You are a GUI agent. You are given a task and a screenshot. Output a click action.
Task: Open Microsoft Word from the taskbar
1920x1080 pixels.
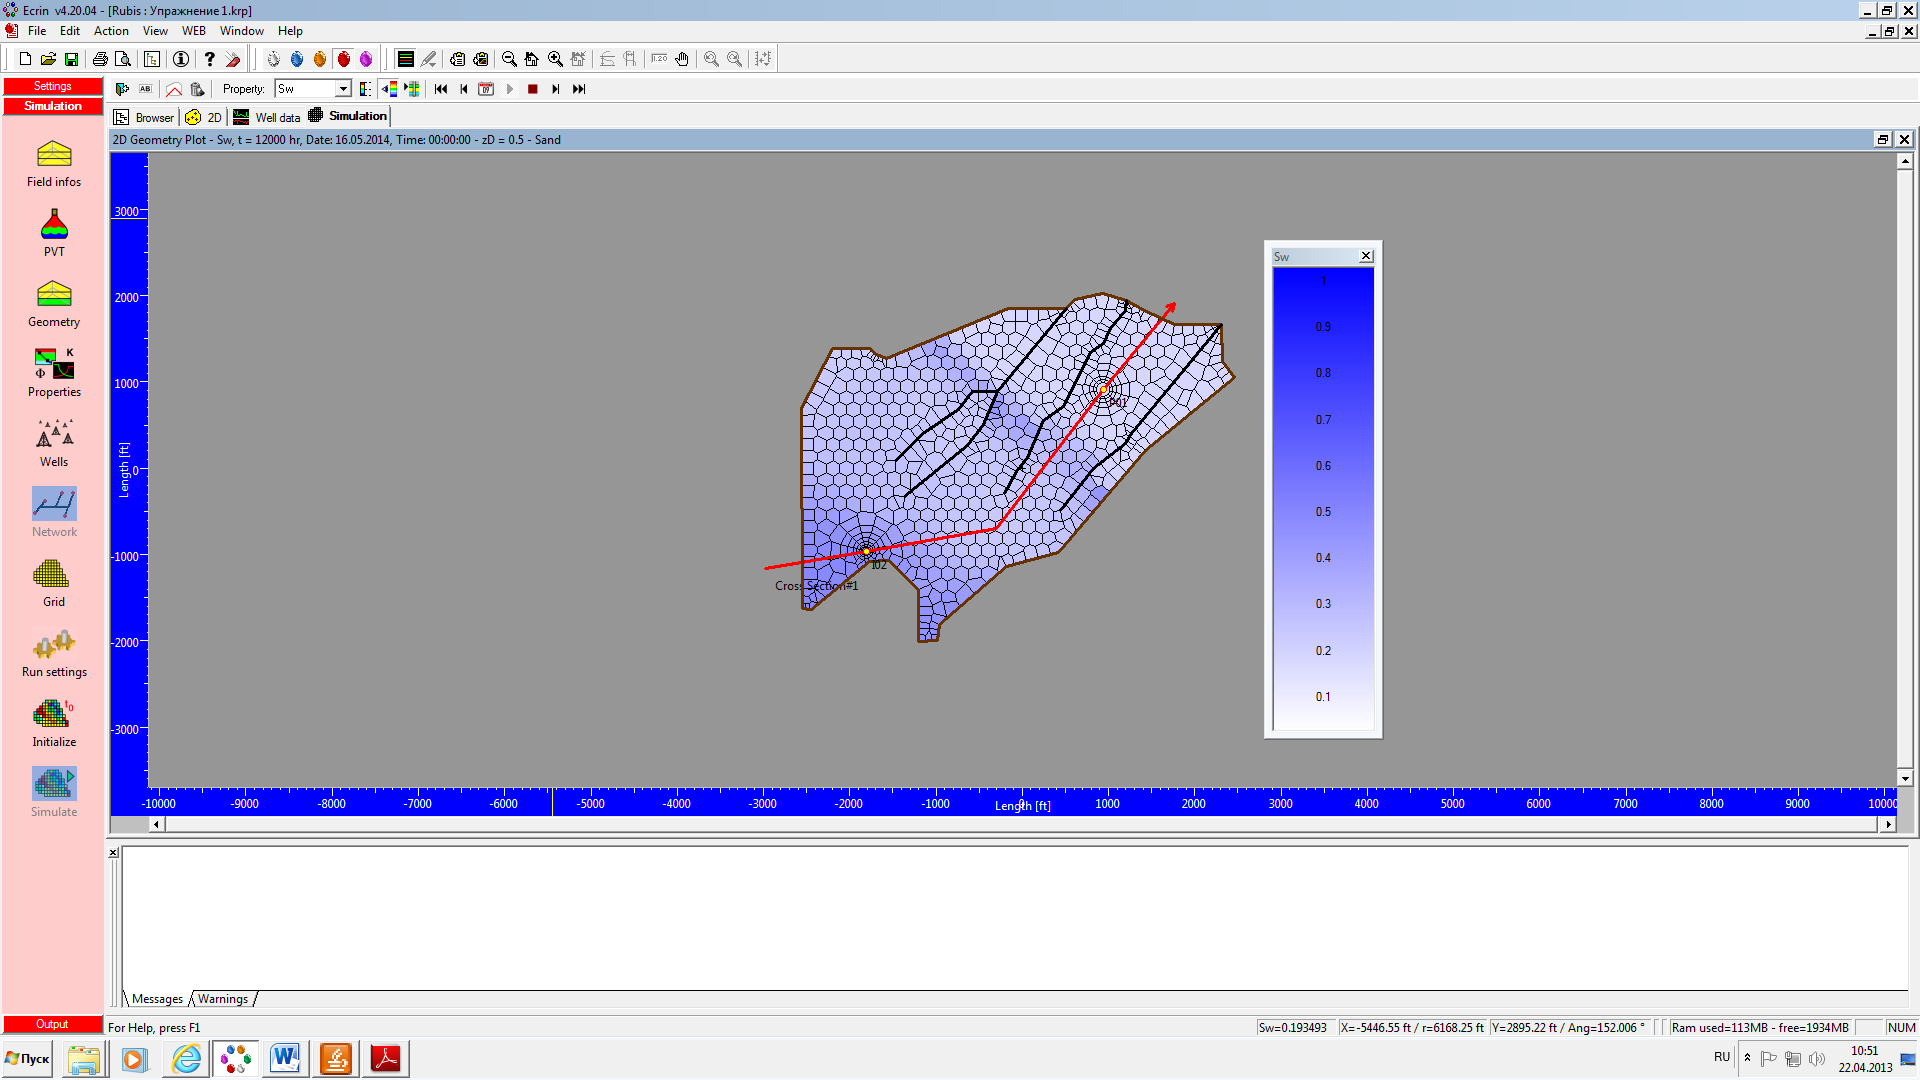(285, 1059)
